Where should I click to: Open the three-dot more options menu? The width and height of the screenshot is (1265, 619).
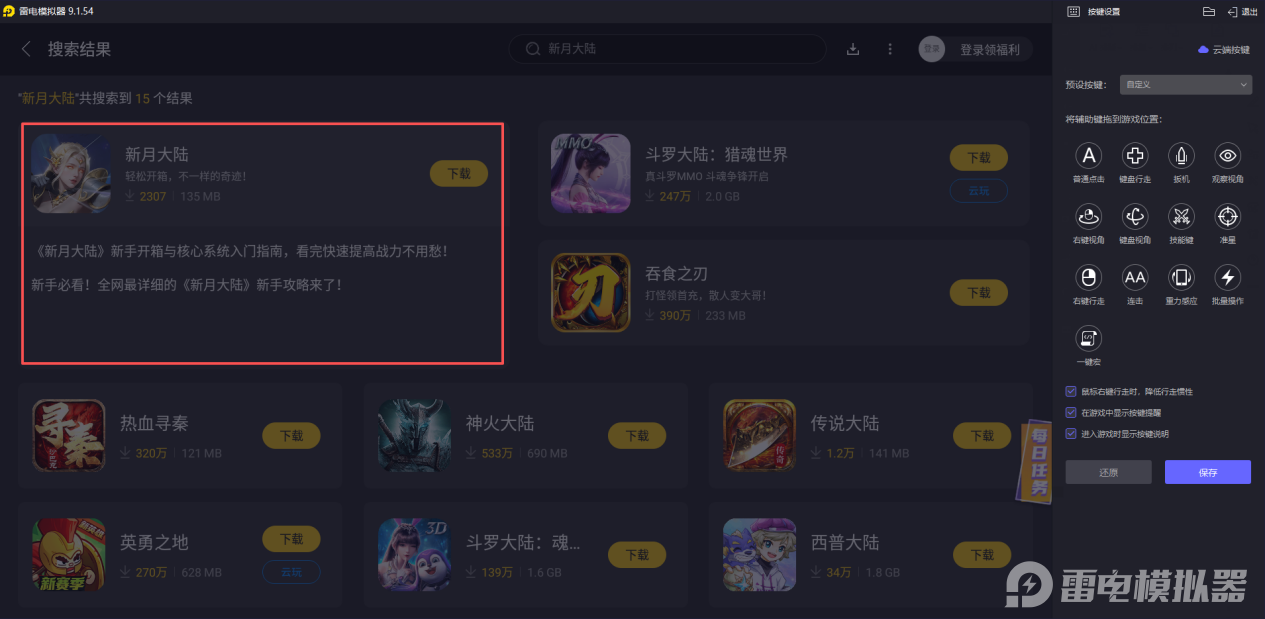pyautogui.click(x=890, y=49)
